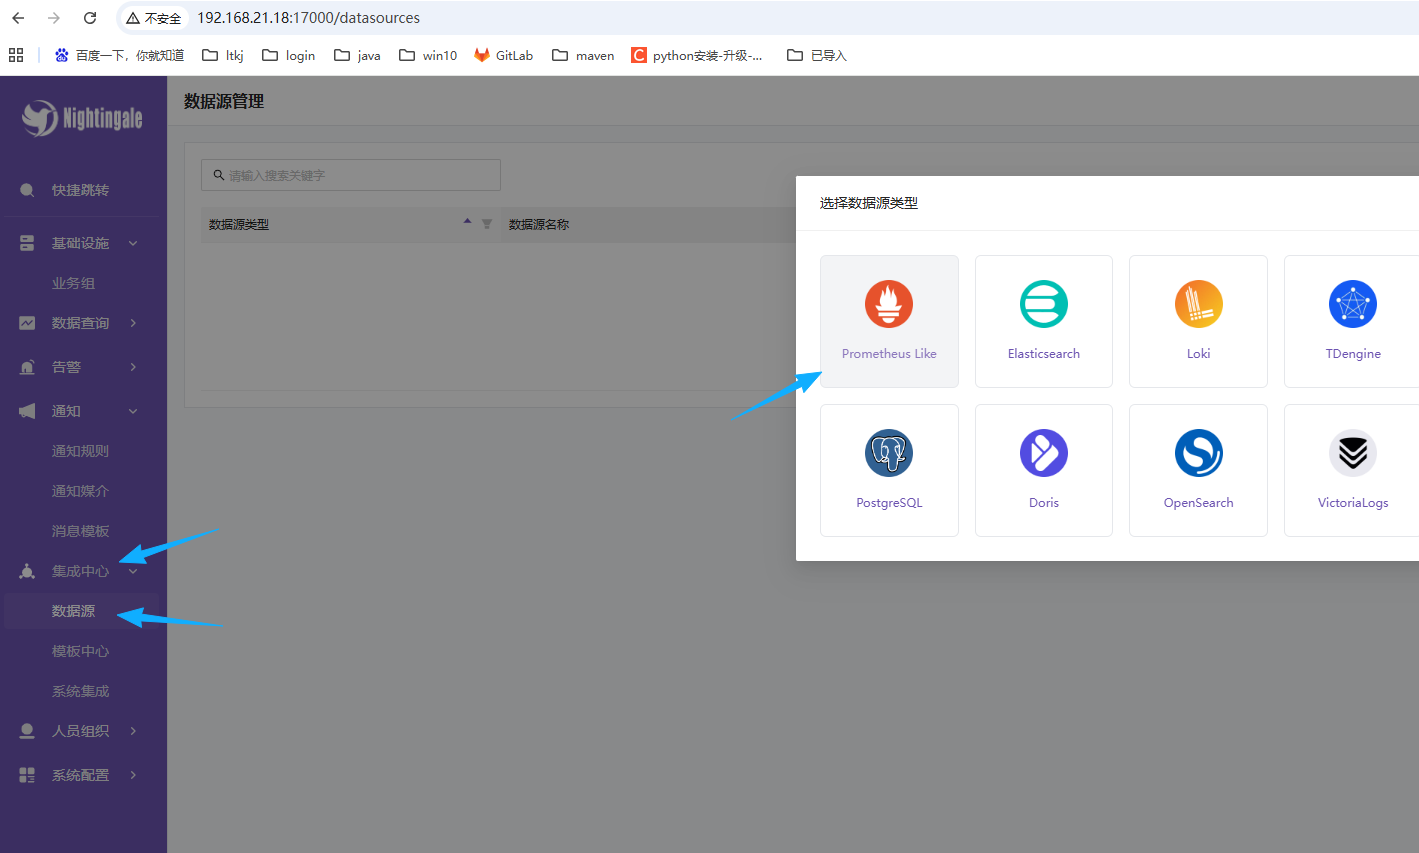This screenshot has width=1419, height=853.
Task: Collapse the 通知 menu chevron
Action: pyautogui.click(x=133, y=411)
